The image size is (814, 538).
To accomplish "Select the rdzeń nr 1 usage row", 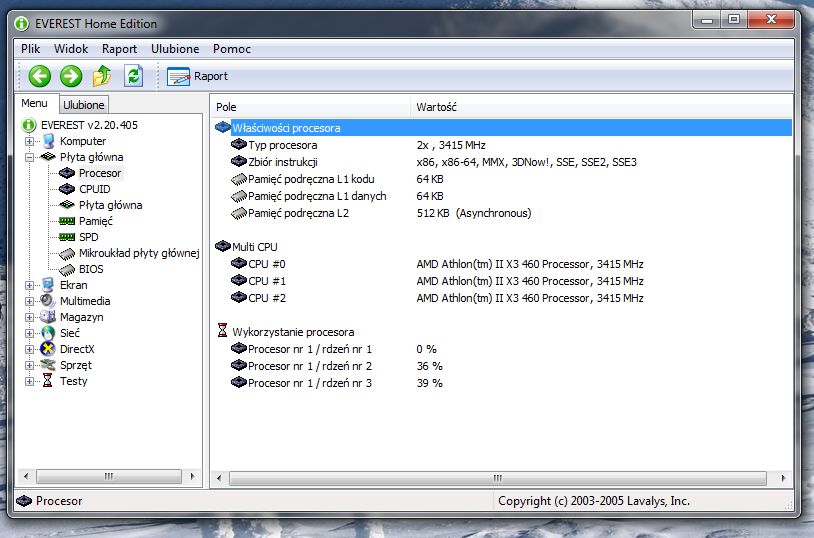I will pyautogui.click(x=503, y=349).
